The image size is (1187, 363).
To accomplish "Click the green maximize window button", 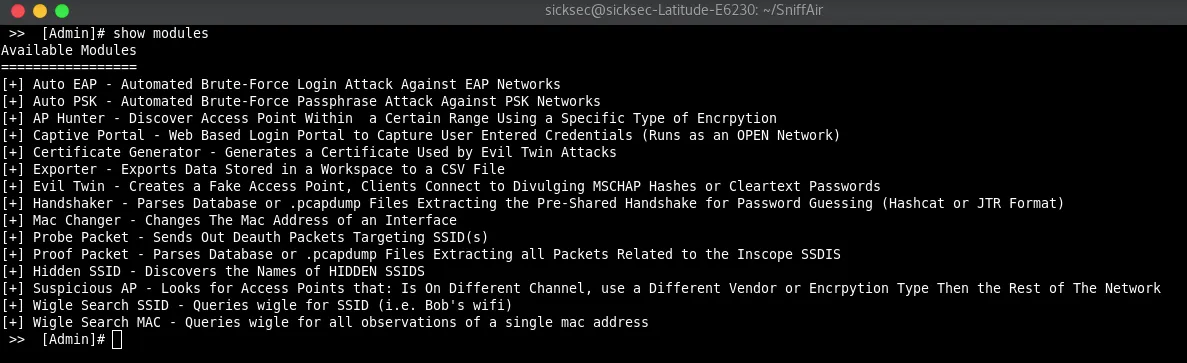I will (62, 11).
